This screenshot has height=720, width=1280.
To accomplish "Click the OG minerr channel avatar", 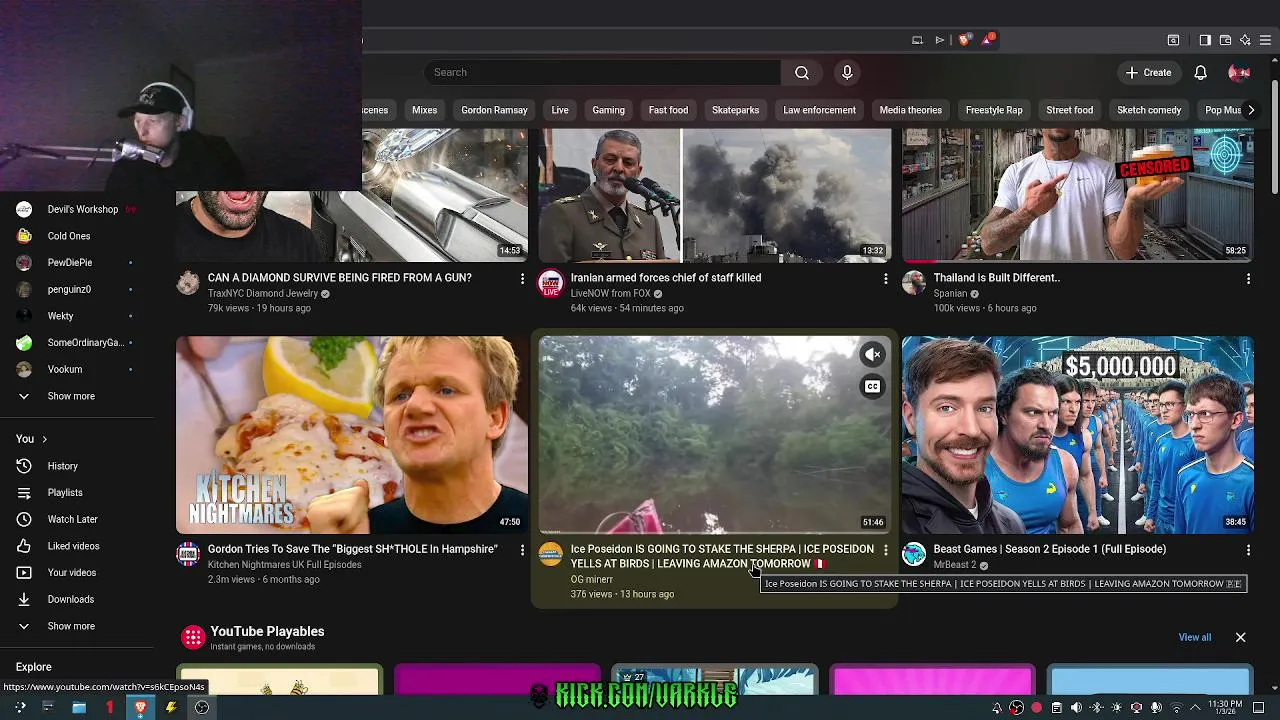I will point(551,555).
